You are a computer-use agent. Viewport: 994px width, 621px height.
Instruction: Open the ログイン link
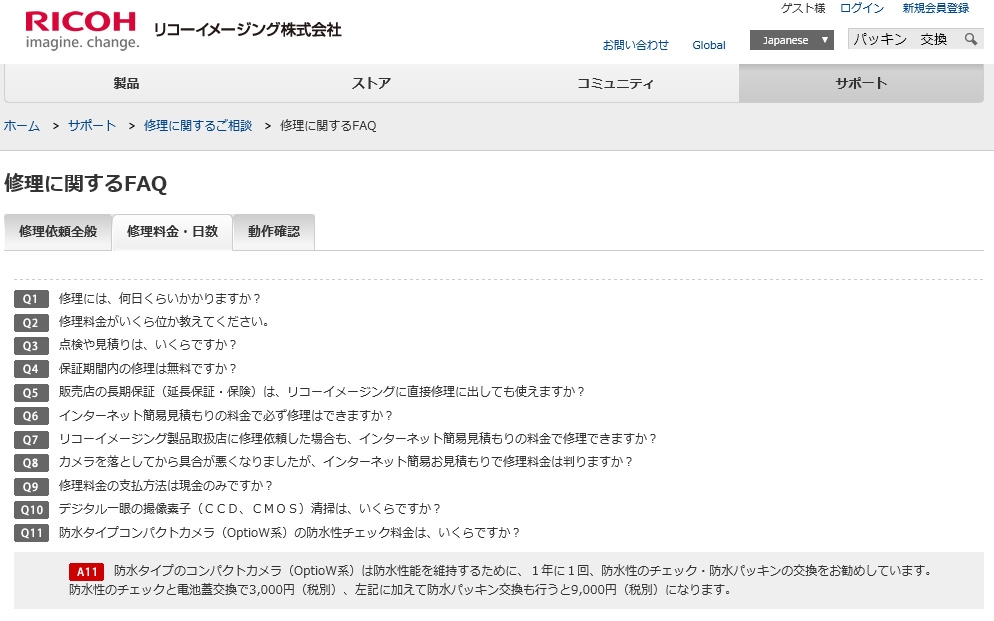[862, 8]
